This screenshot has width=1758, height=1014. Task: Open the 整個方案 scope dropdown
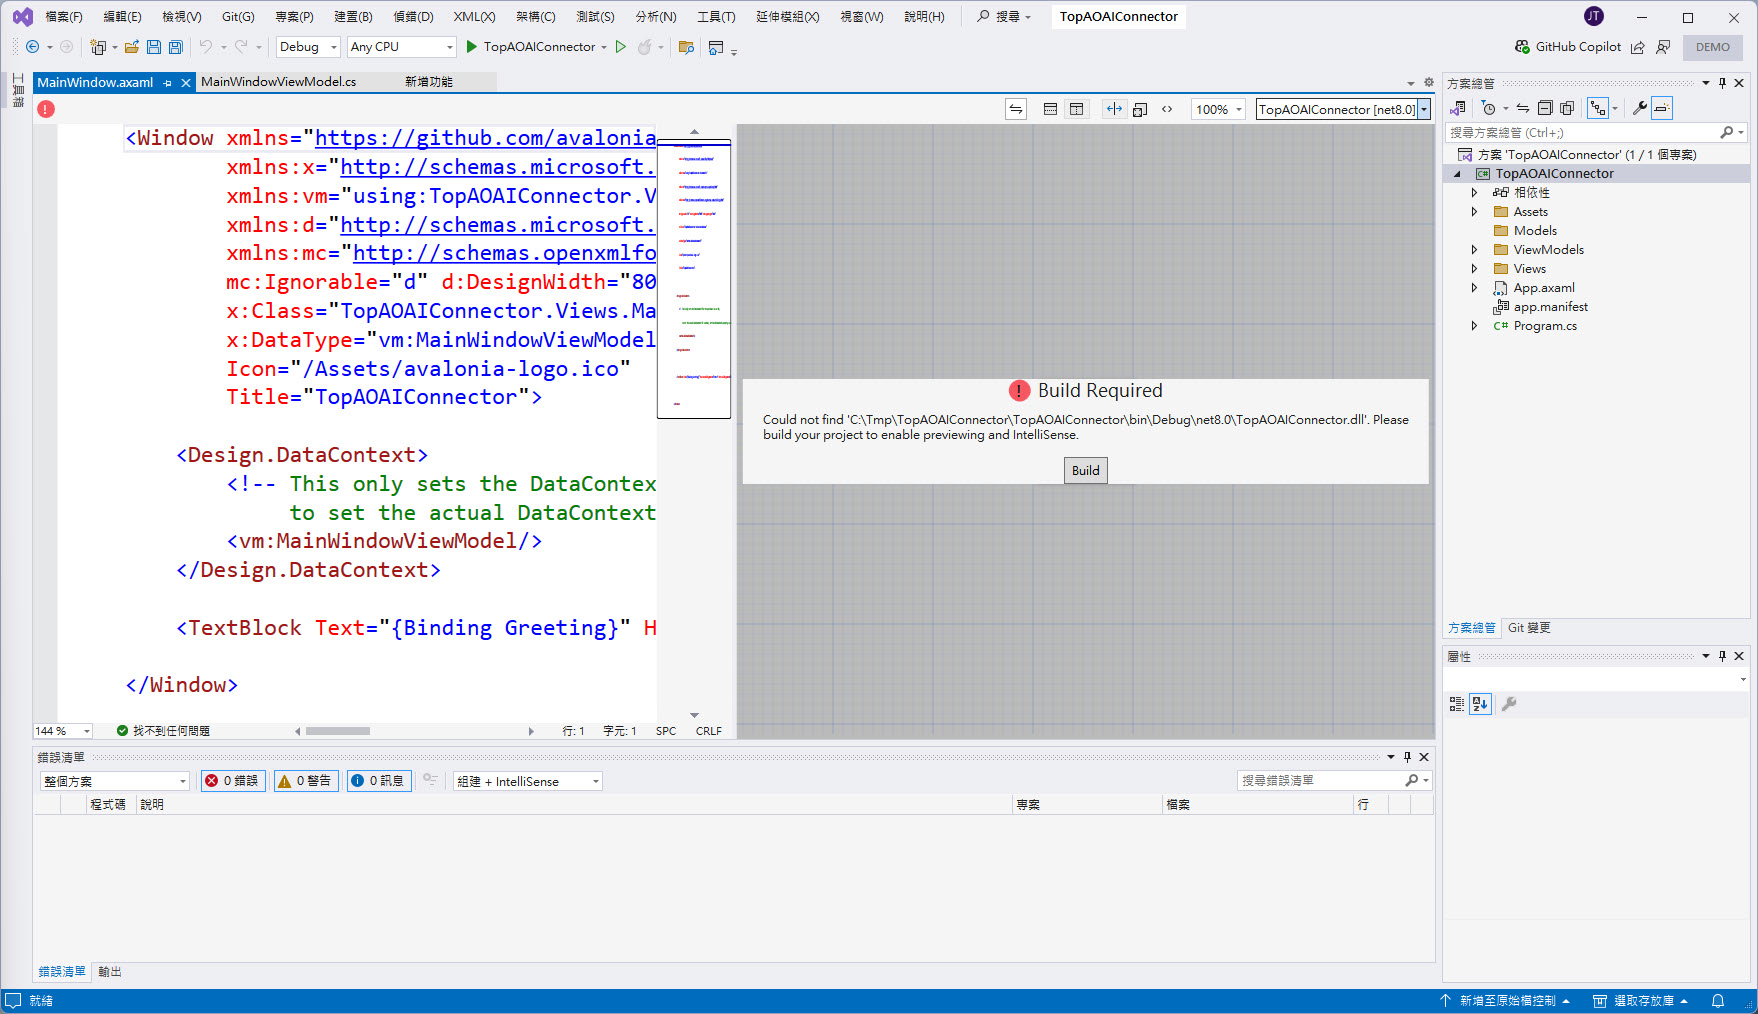(x=114, y=781)
